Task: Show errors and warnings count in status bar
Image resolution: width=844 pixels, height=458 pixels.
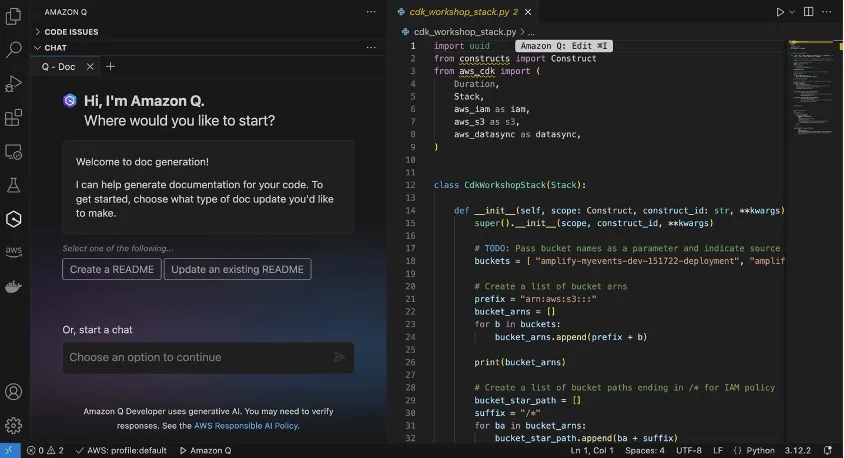Action: pos(45,450)
